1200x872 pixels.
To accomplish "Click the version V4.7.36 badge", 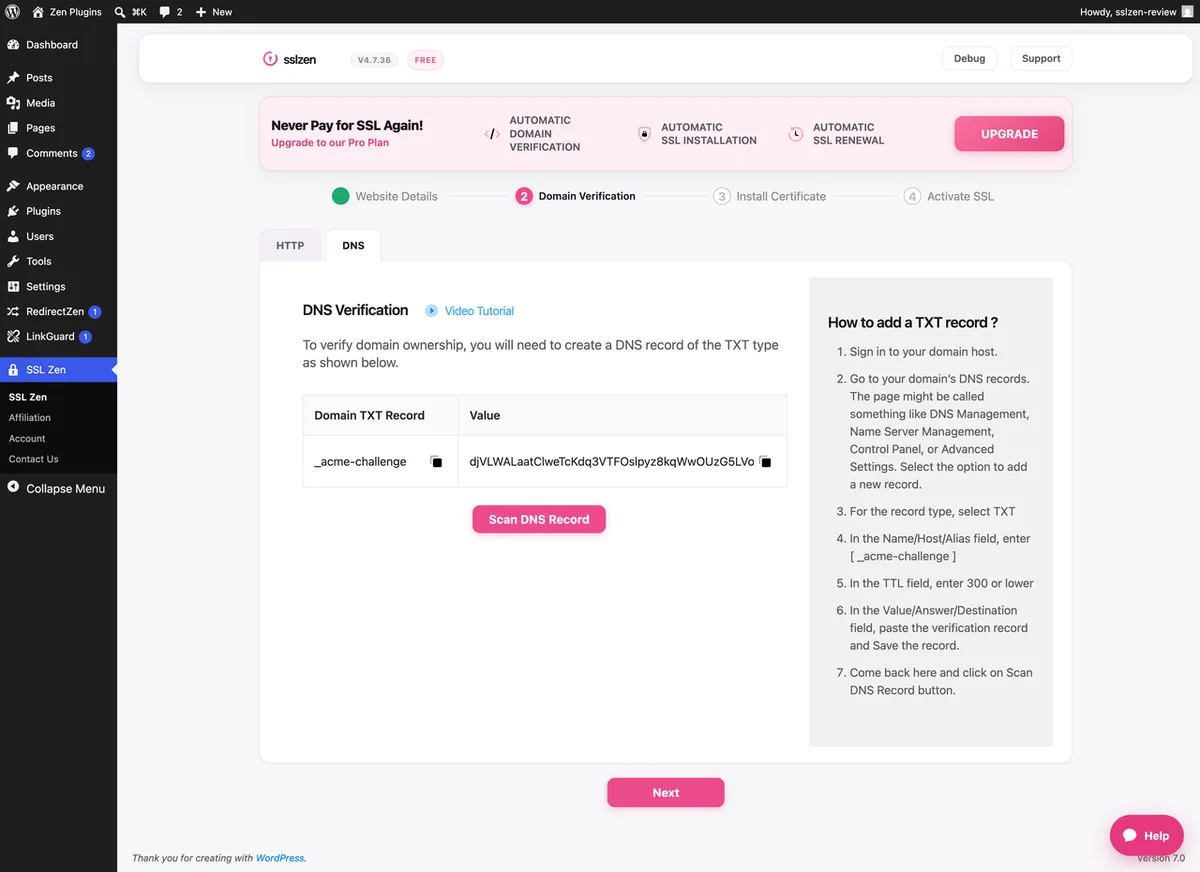I will 375,60.
